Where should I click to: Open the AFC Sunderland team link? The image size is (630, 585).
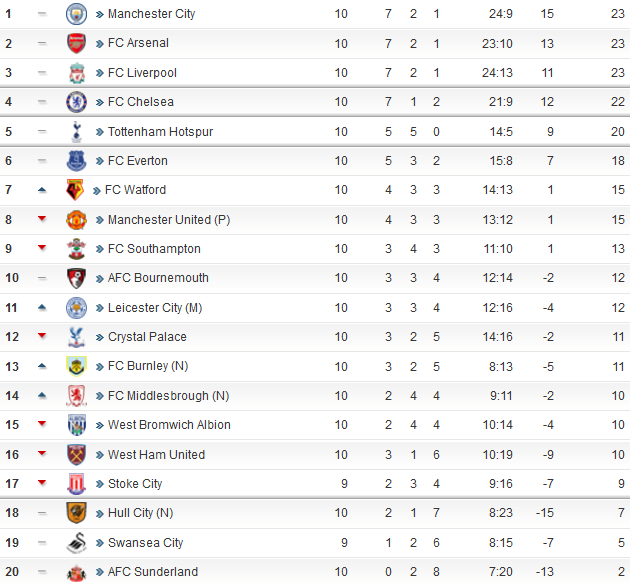[x=153, y=572]
